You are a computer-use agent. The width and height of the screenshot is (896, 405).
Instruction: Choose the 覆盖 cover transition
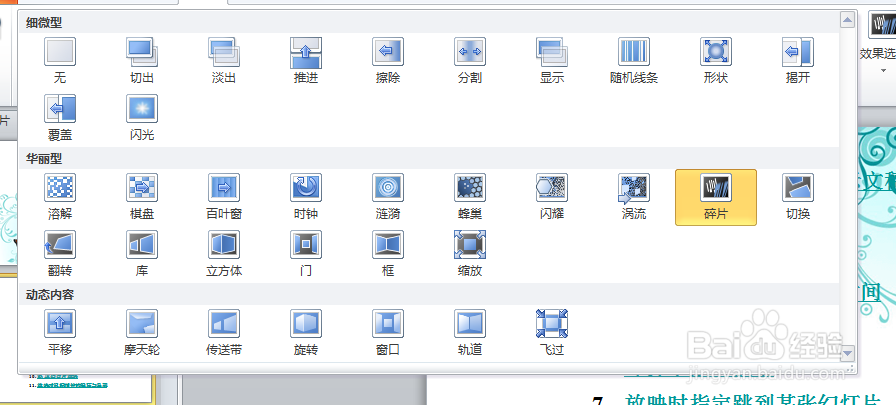tap(59, 118)
